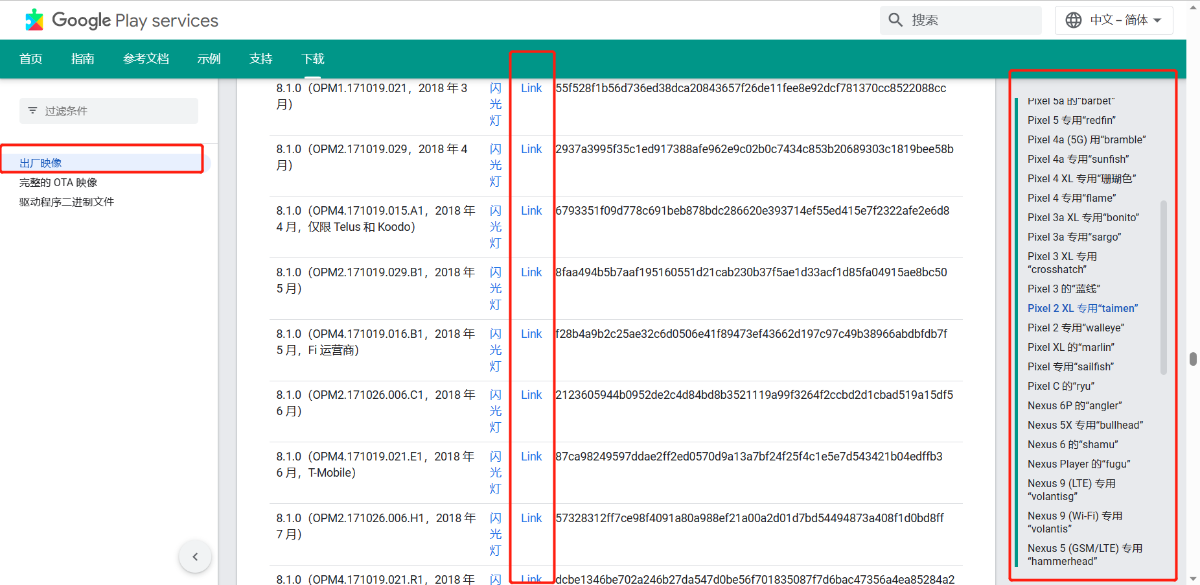Viewport: 1200px width, 585px height.
Task: Click the filter icon in sidebar
Action: (32, 110)
